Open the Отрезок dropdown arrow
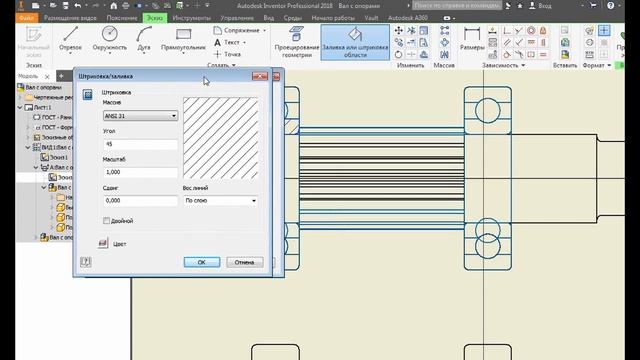Image resolution: width=640 pixels, height=360 pixels. pos(70,53)
